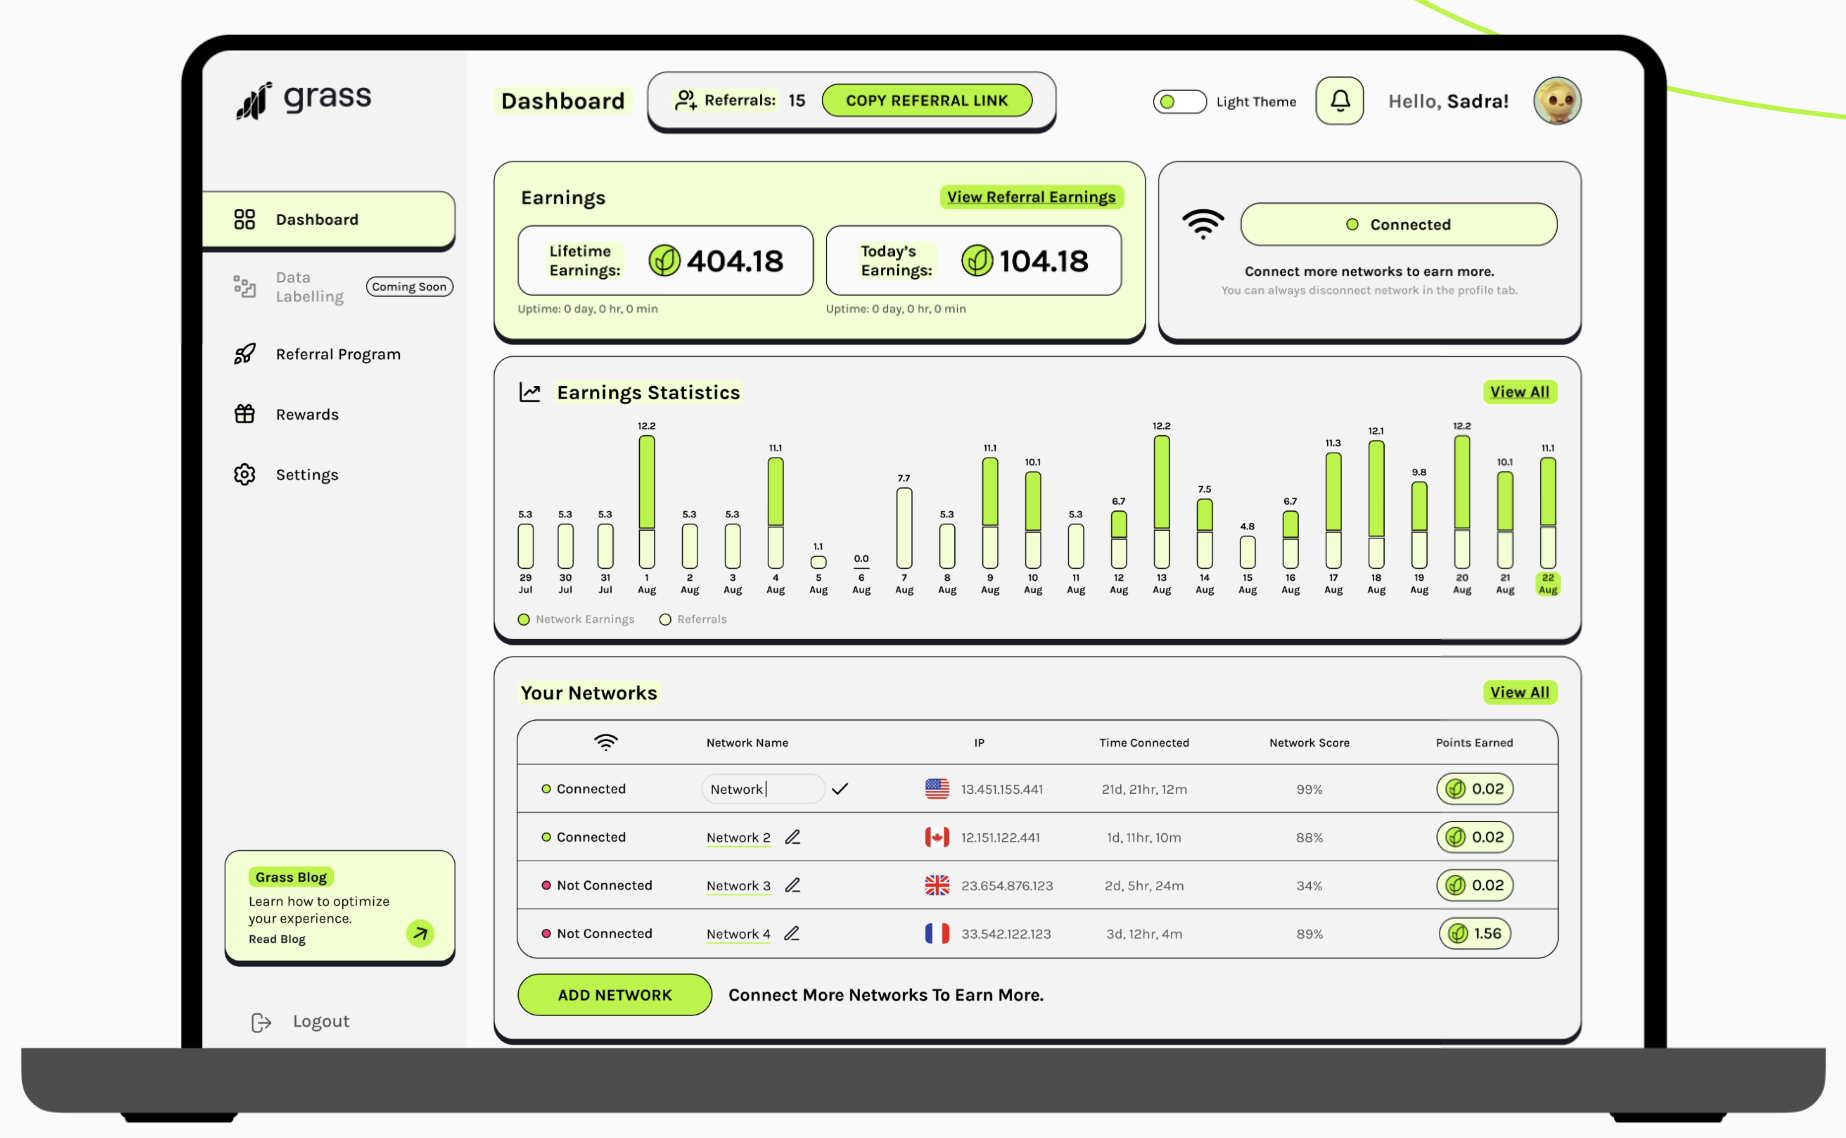Open the Grass Blog arrow button
The height and width of the screenshot is (1138, 1846).
pyautogui.click(x=420, y=933)
